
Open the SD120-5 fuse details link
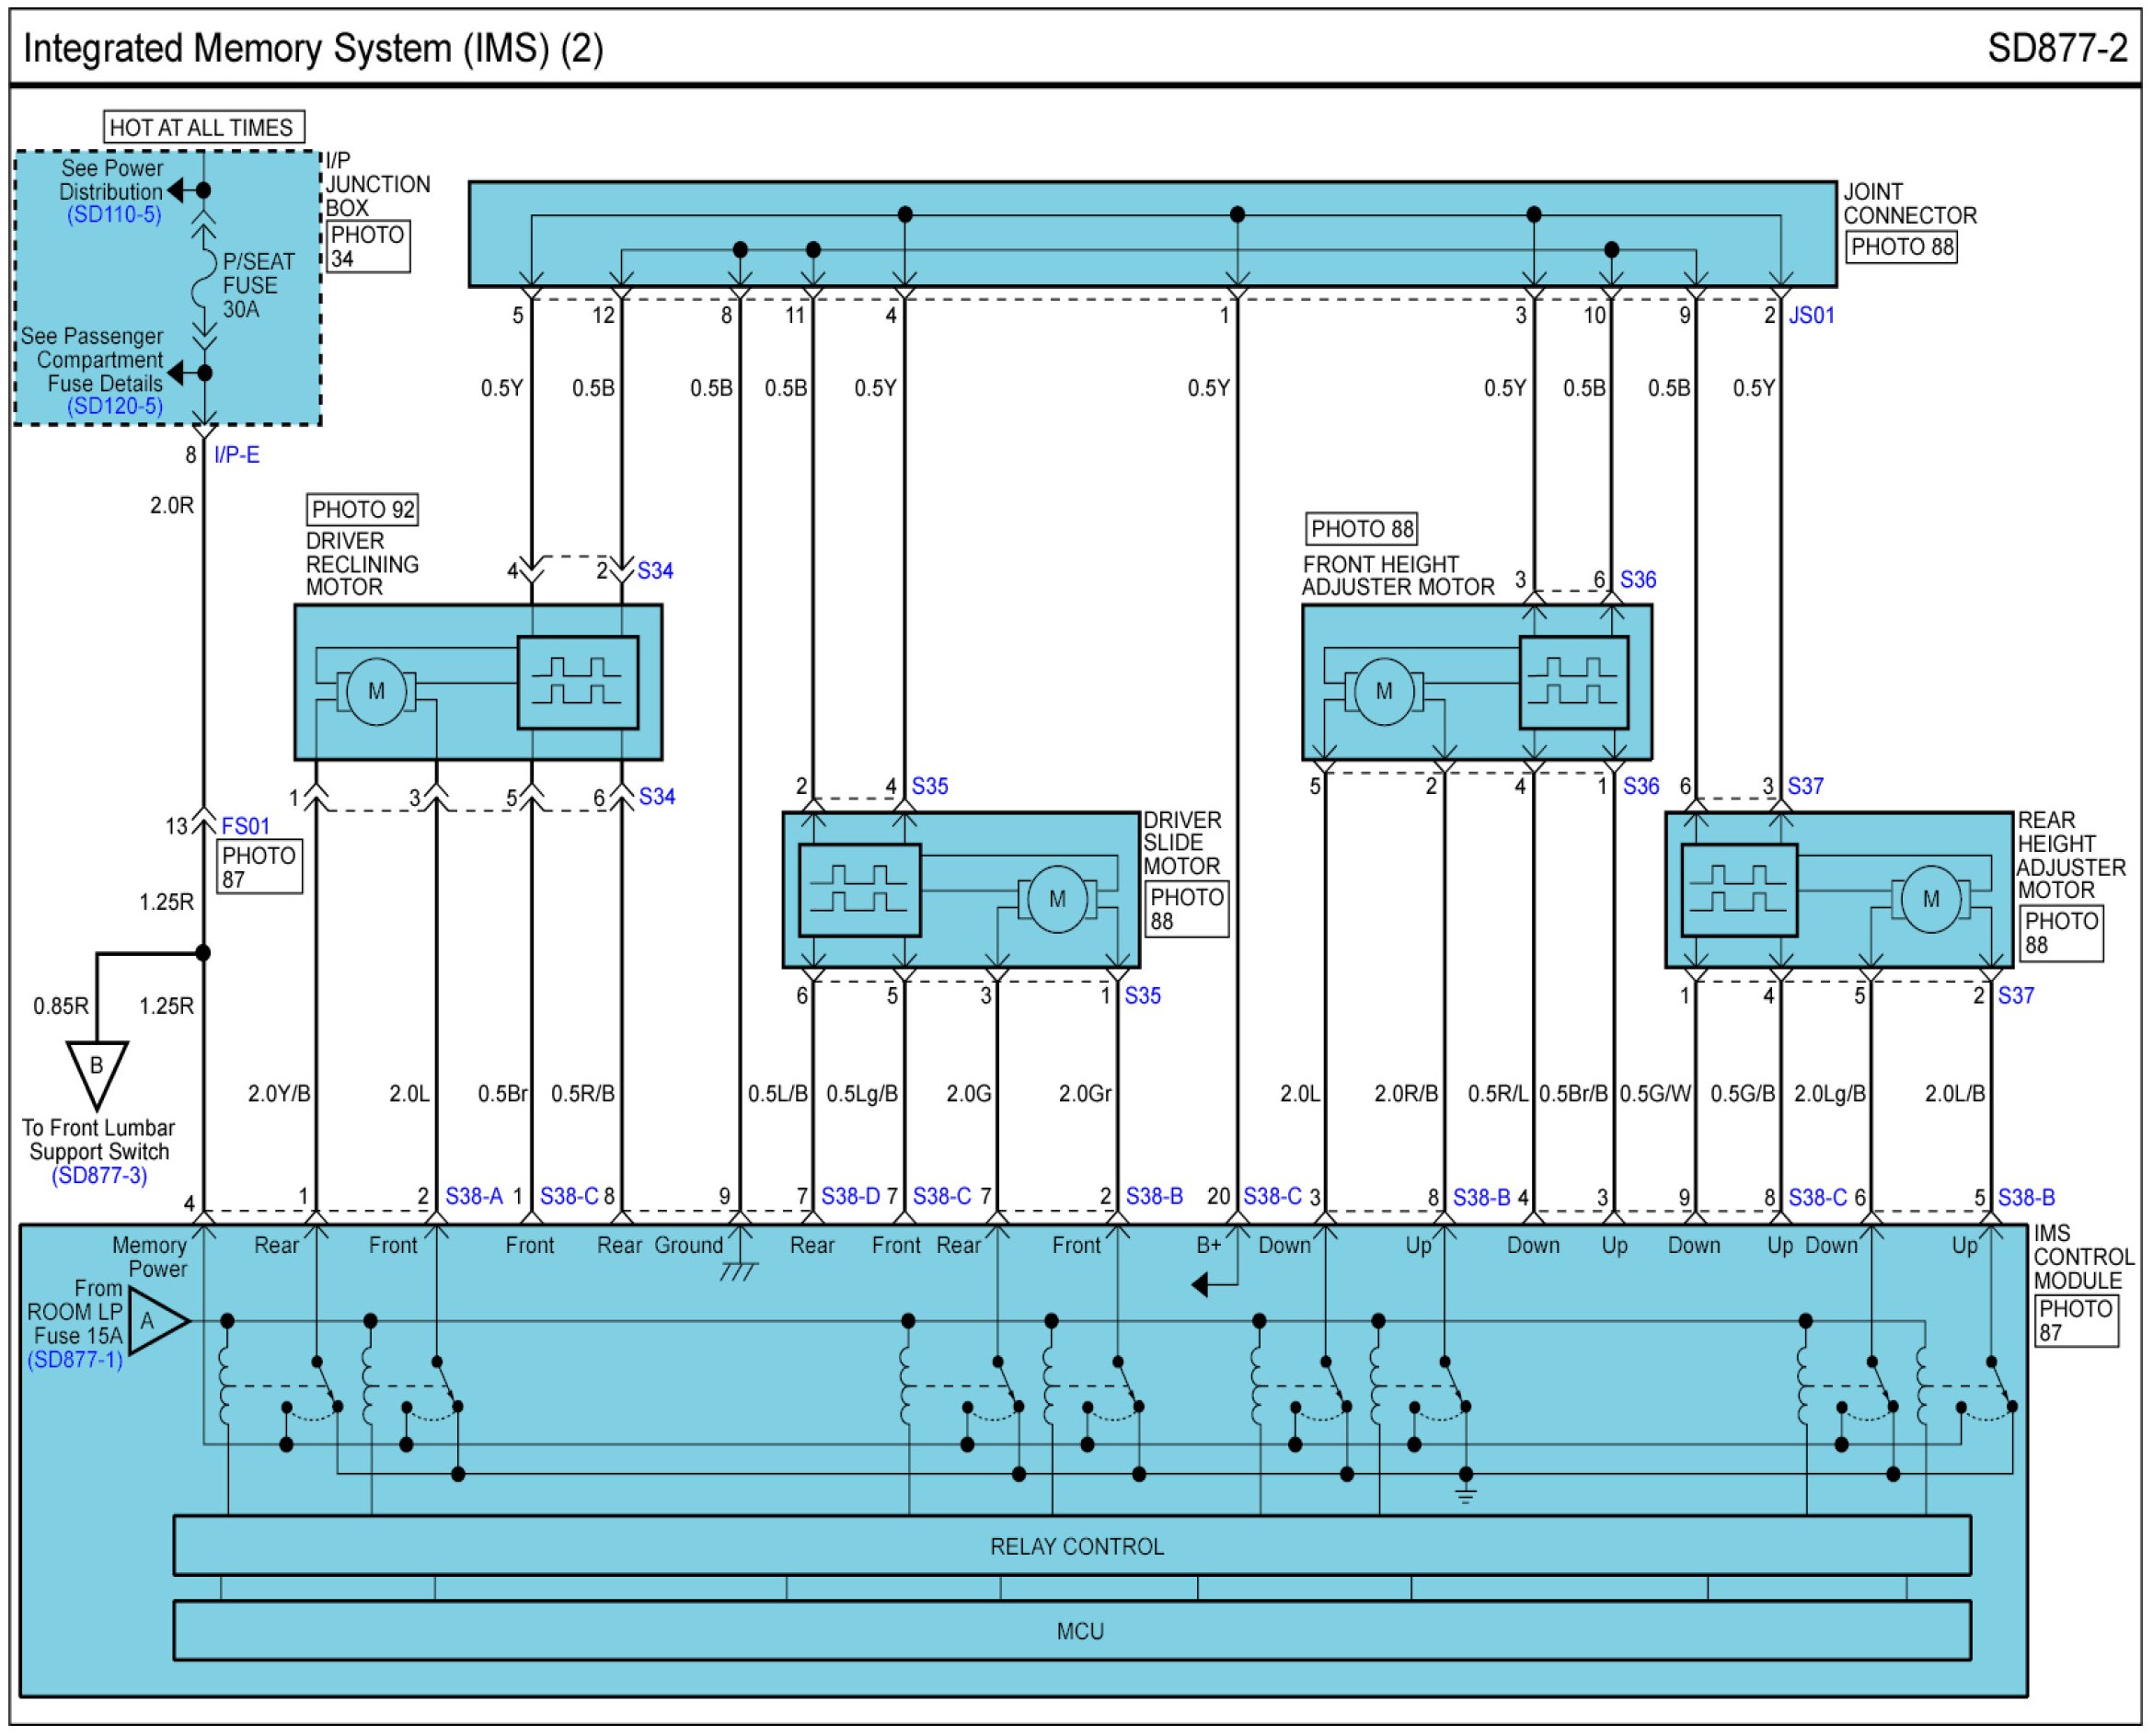pos(115,406)
